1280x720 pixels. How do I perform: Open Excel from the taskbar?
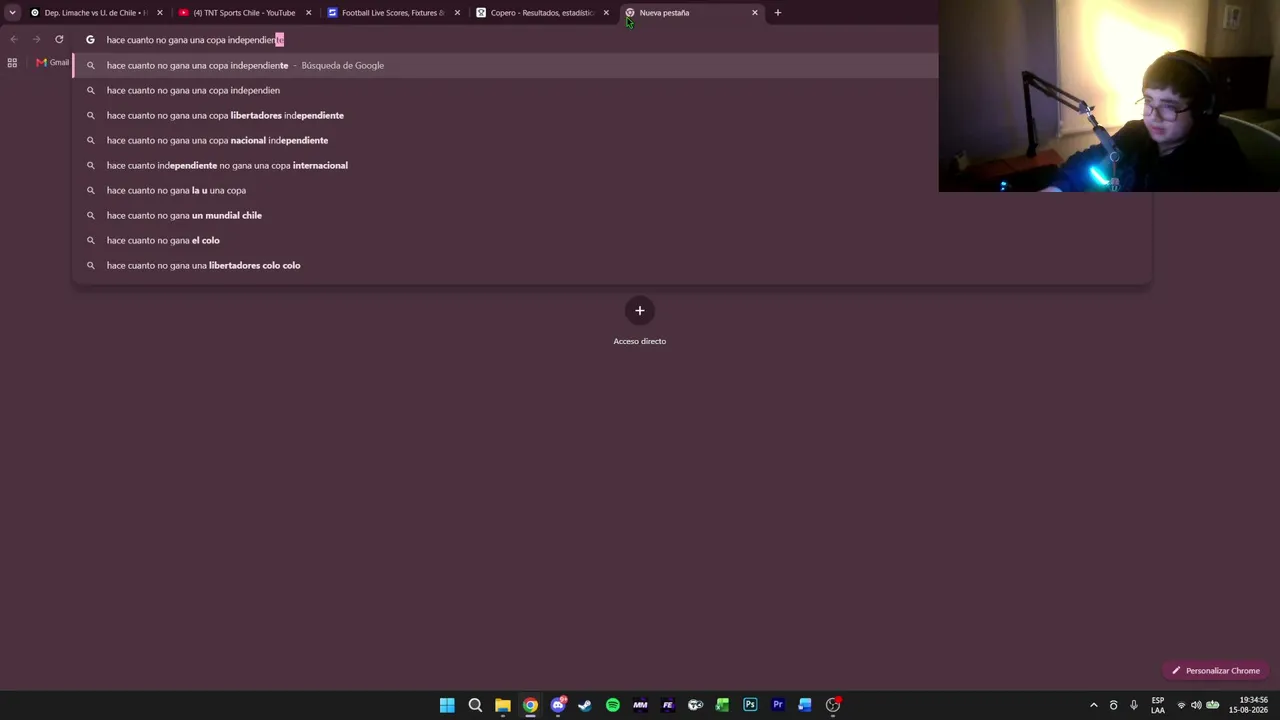722,705
